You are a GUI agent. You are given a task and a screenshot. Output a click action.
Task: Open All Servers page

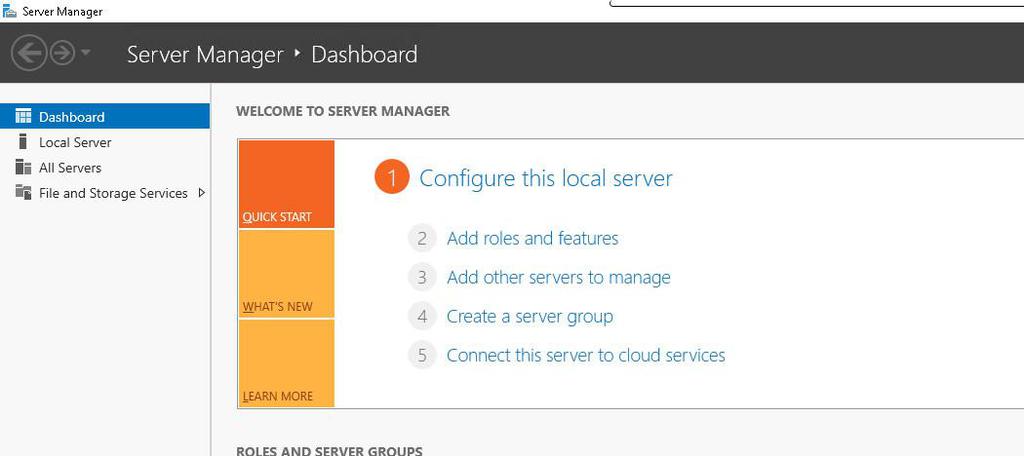[x=70, y=168]
